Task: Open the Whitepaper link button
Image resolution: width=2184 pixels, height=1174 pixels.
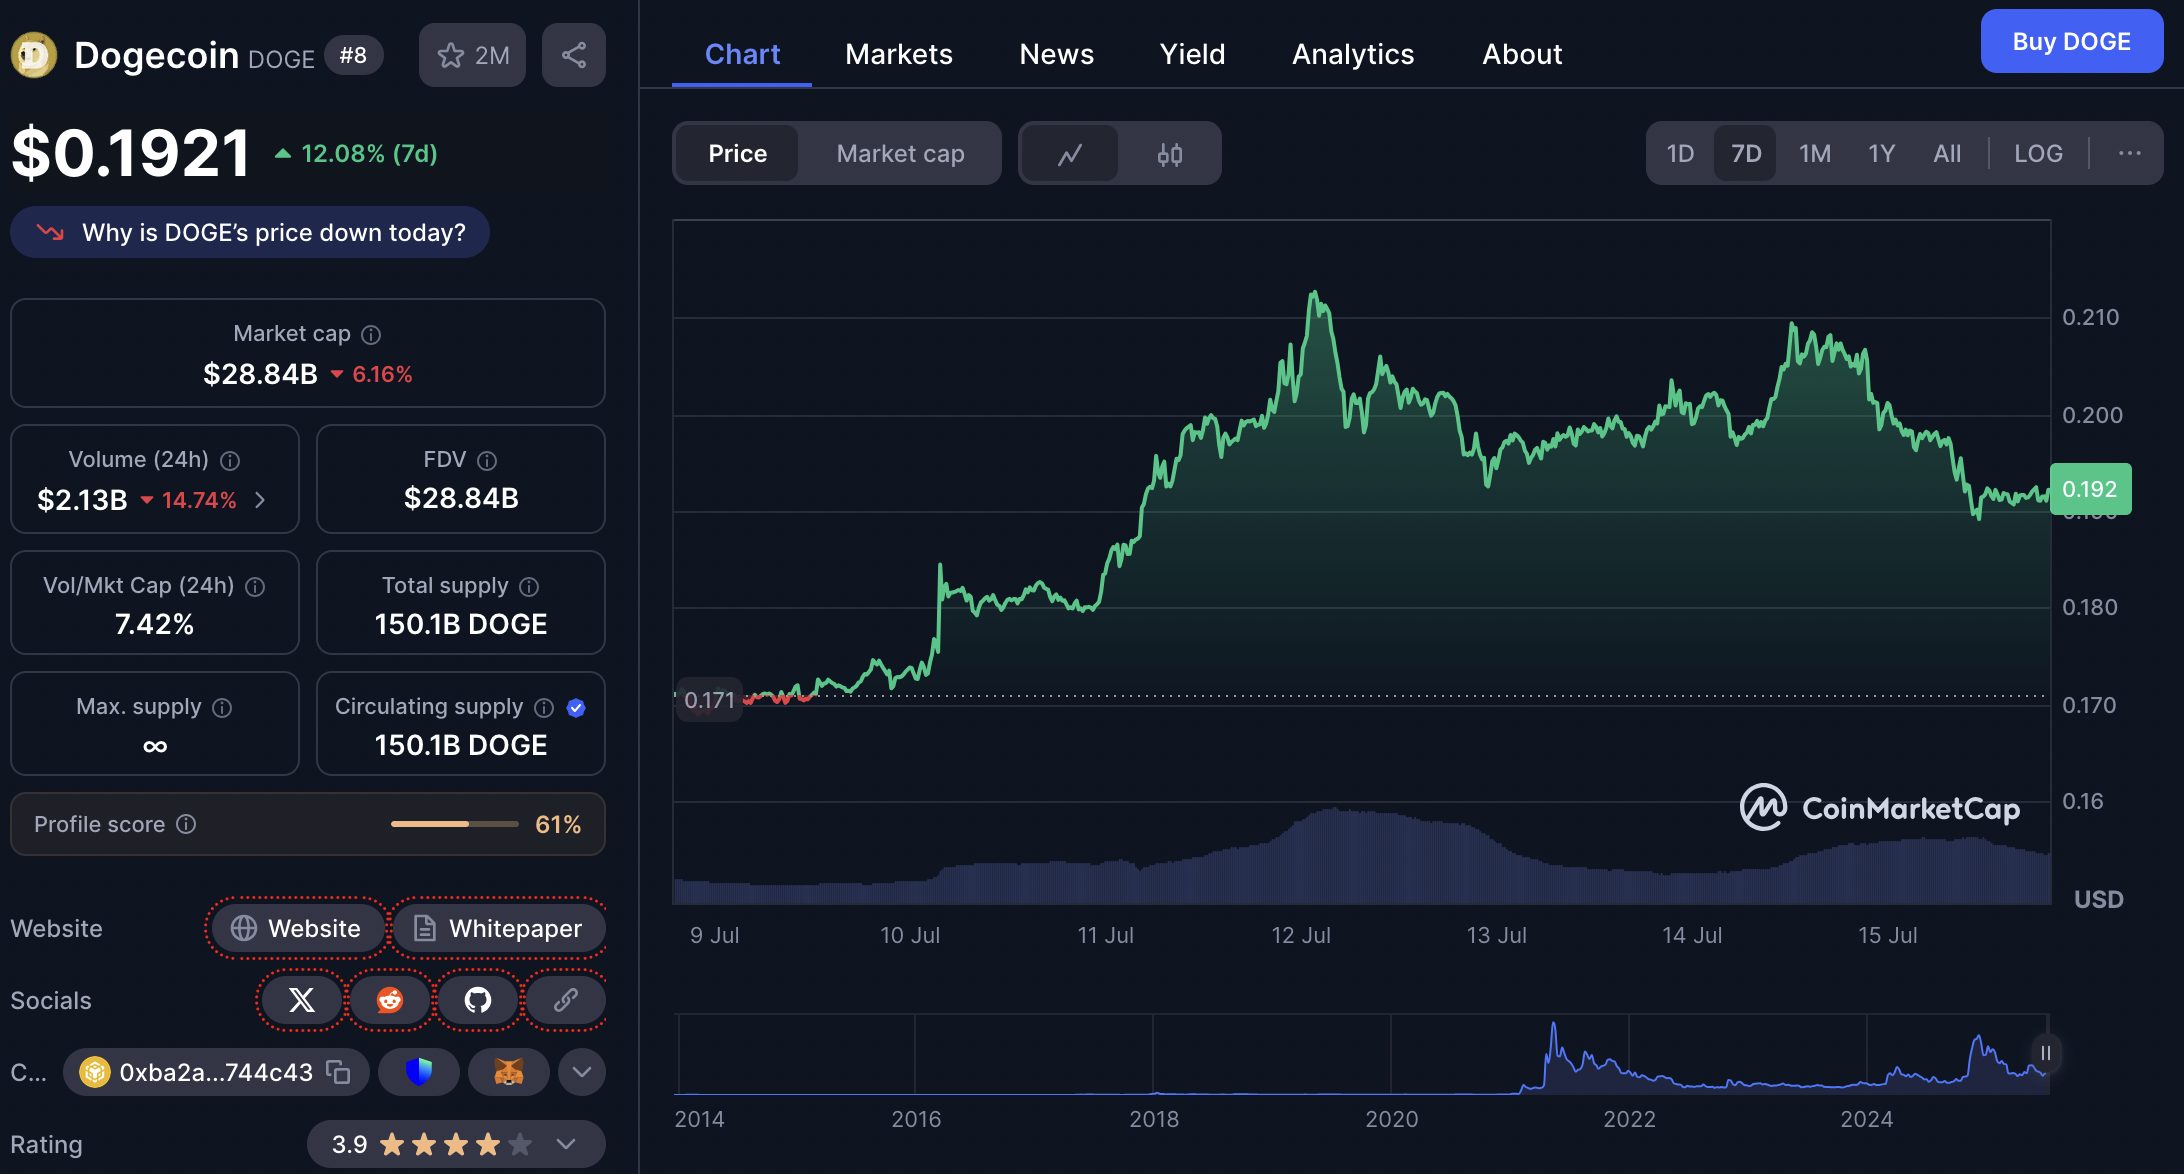Action: 499,928
